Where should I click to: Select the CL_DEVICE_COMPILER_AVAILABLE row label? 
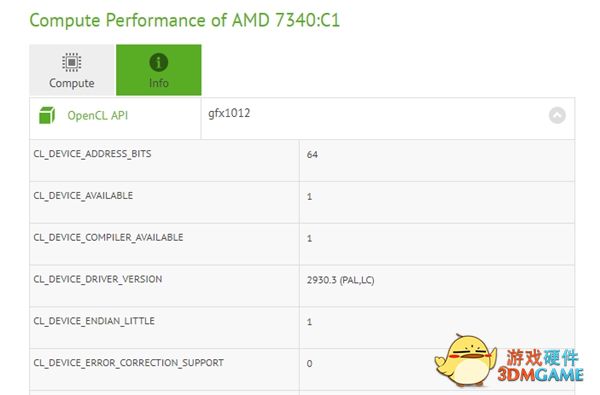pos(108,237)
